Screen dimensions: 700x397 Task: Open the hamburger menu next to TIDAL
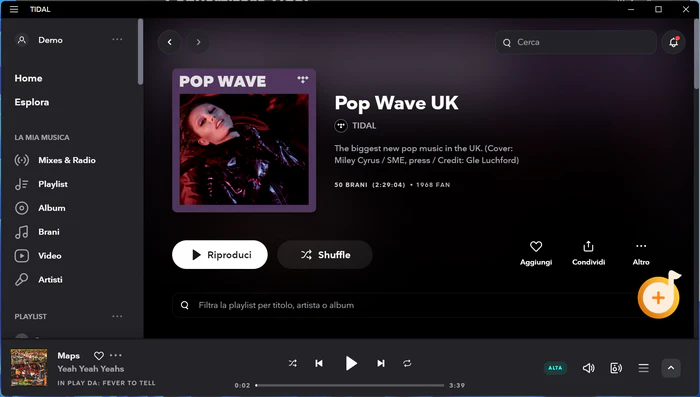pyautogui.click(x=14, y=9)
